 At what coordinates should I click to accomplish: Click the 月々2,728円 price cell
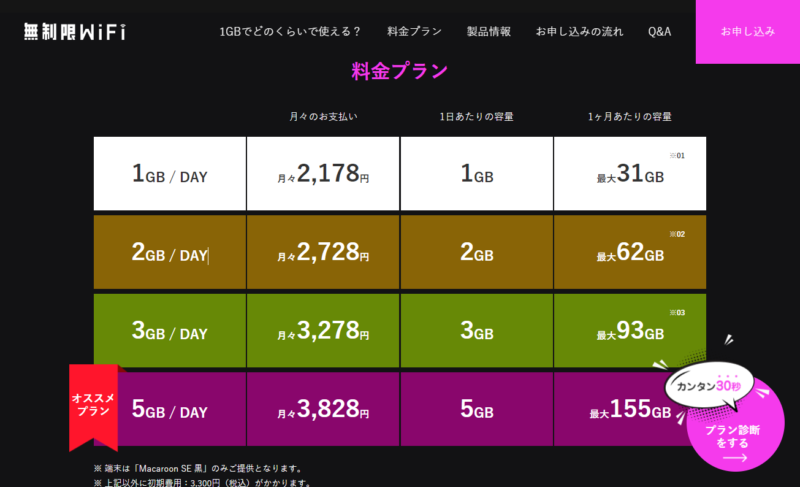[323, 252]
